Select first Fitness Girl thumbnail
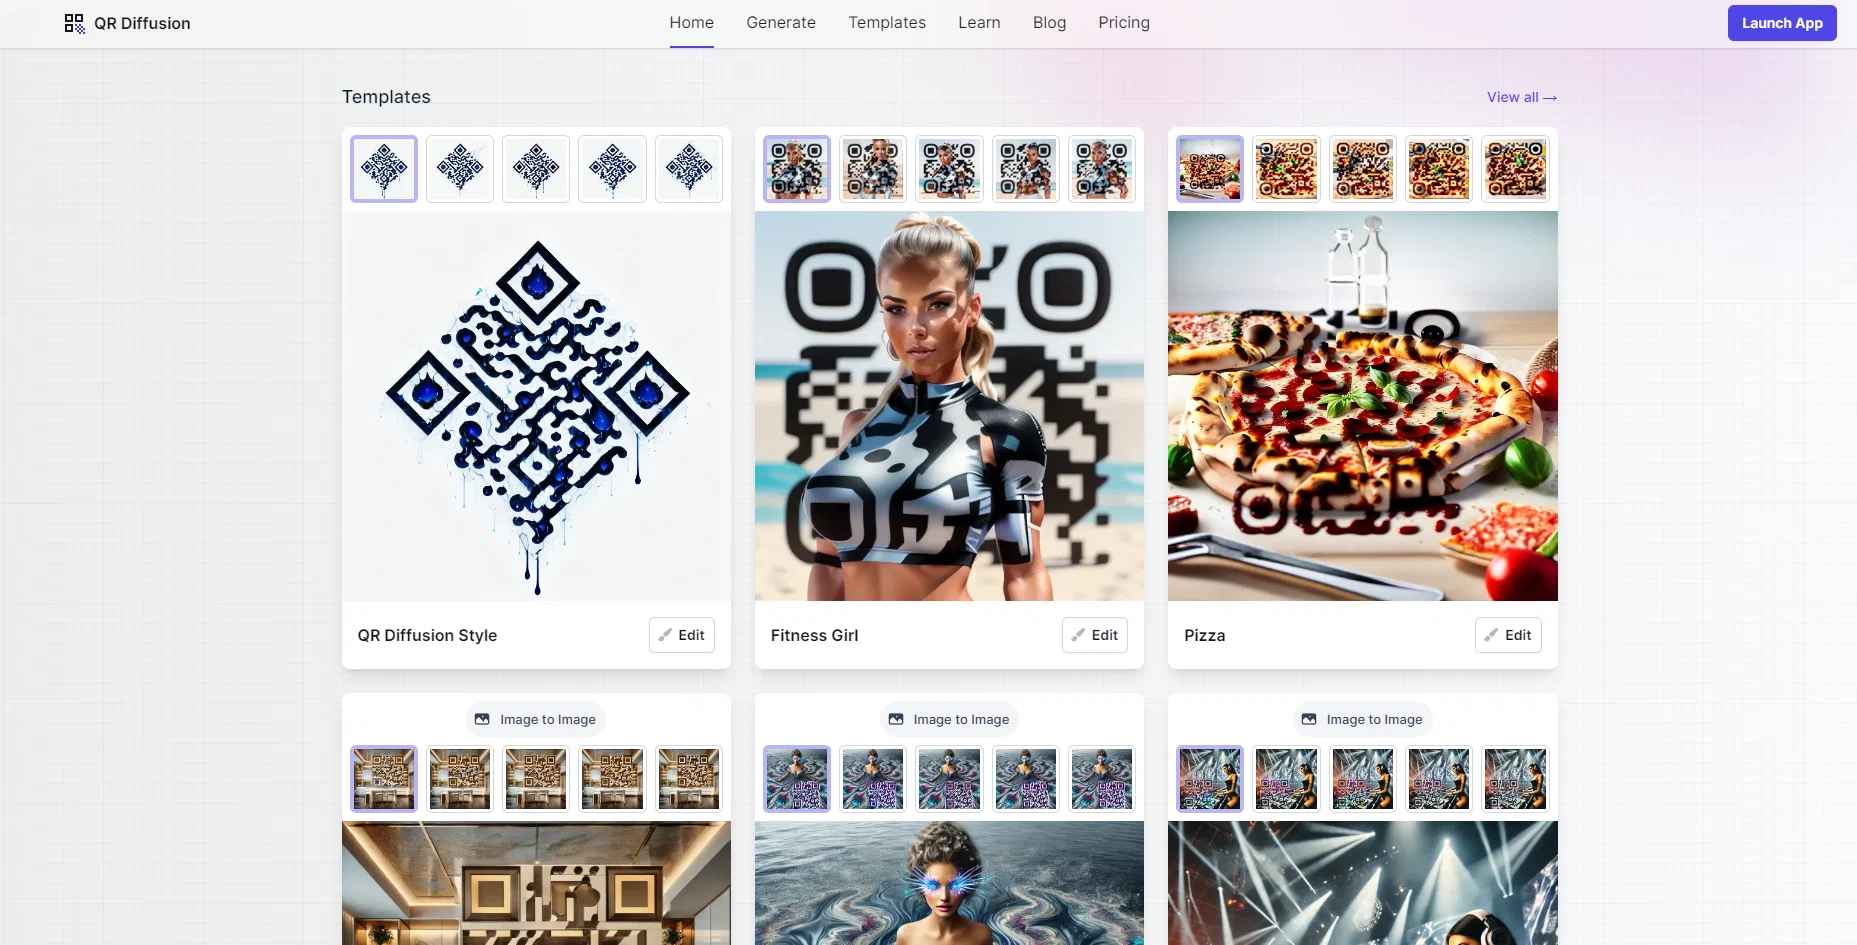 (797, 169)
